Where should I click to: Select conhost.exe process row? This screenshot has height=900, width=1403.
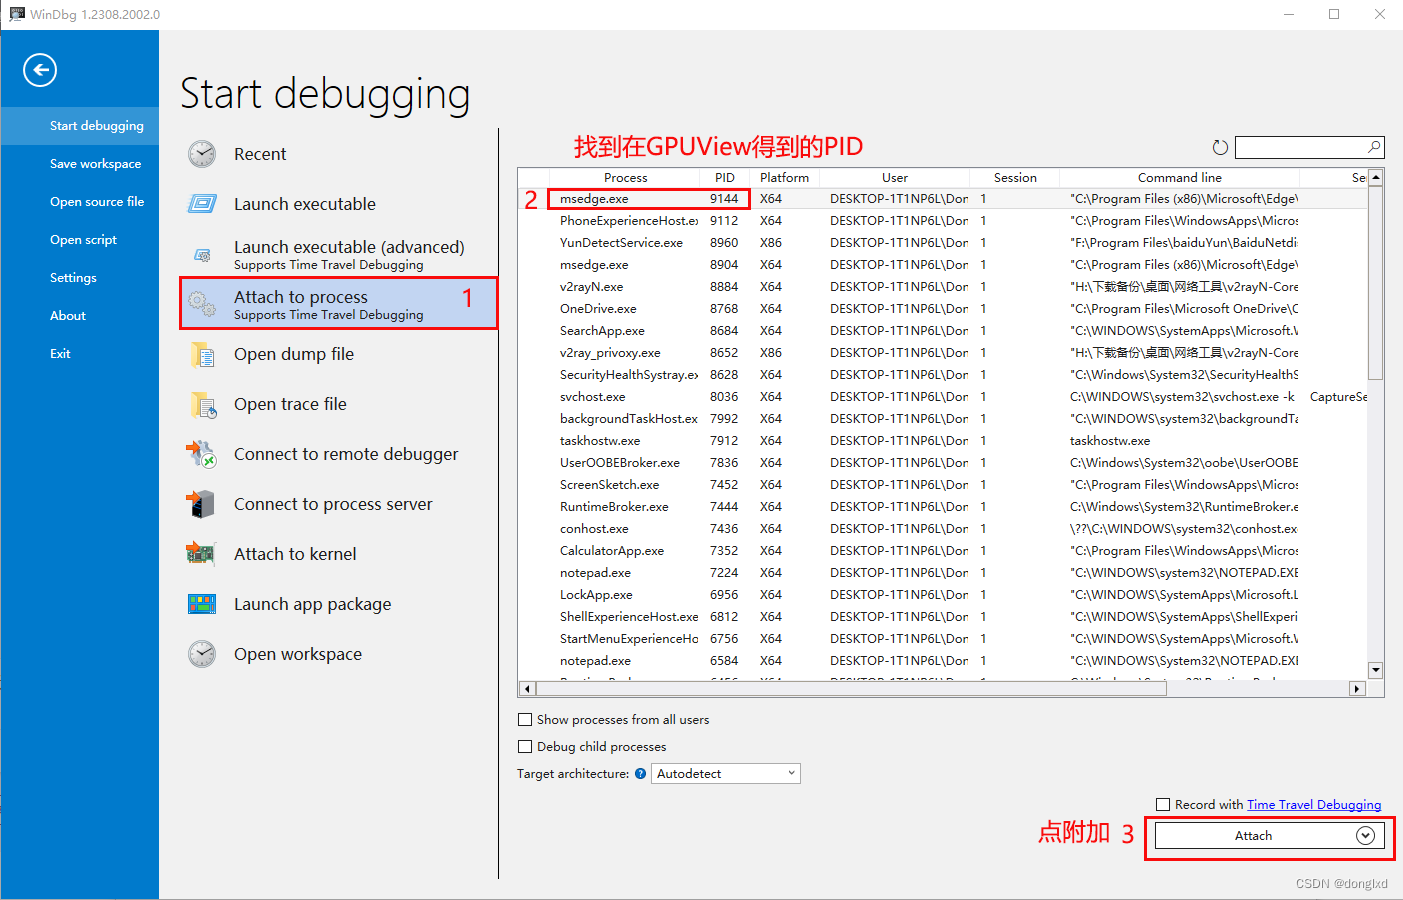[943, 529]
